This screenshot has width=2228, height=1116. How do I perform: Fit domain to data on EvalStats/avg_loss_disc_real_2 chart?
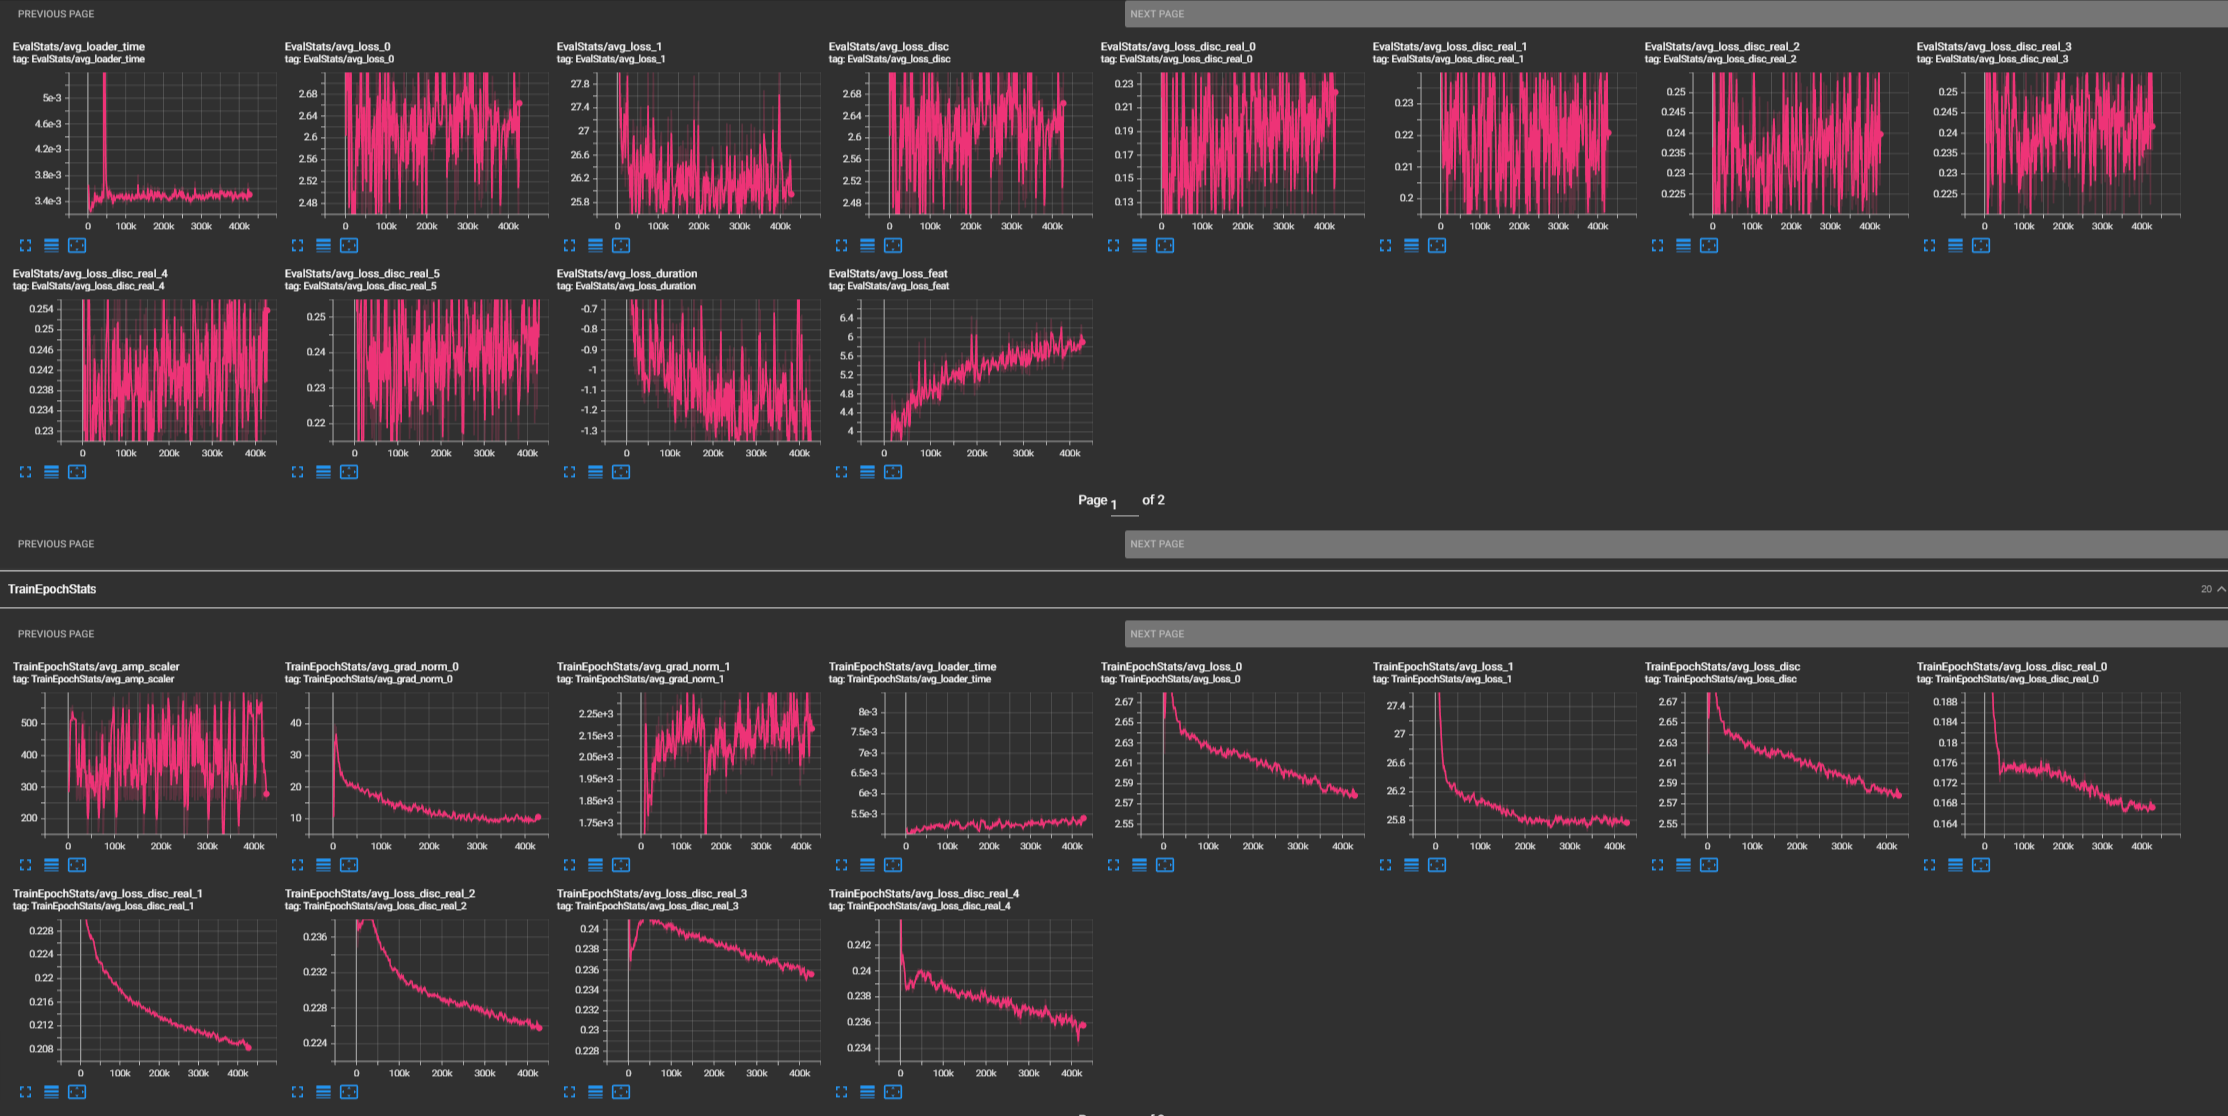1709,245
